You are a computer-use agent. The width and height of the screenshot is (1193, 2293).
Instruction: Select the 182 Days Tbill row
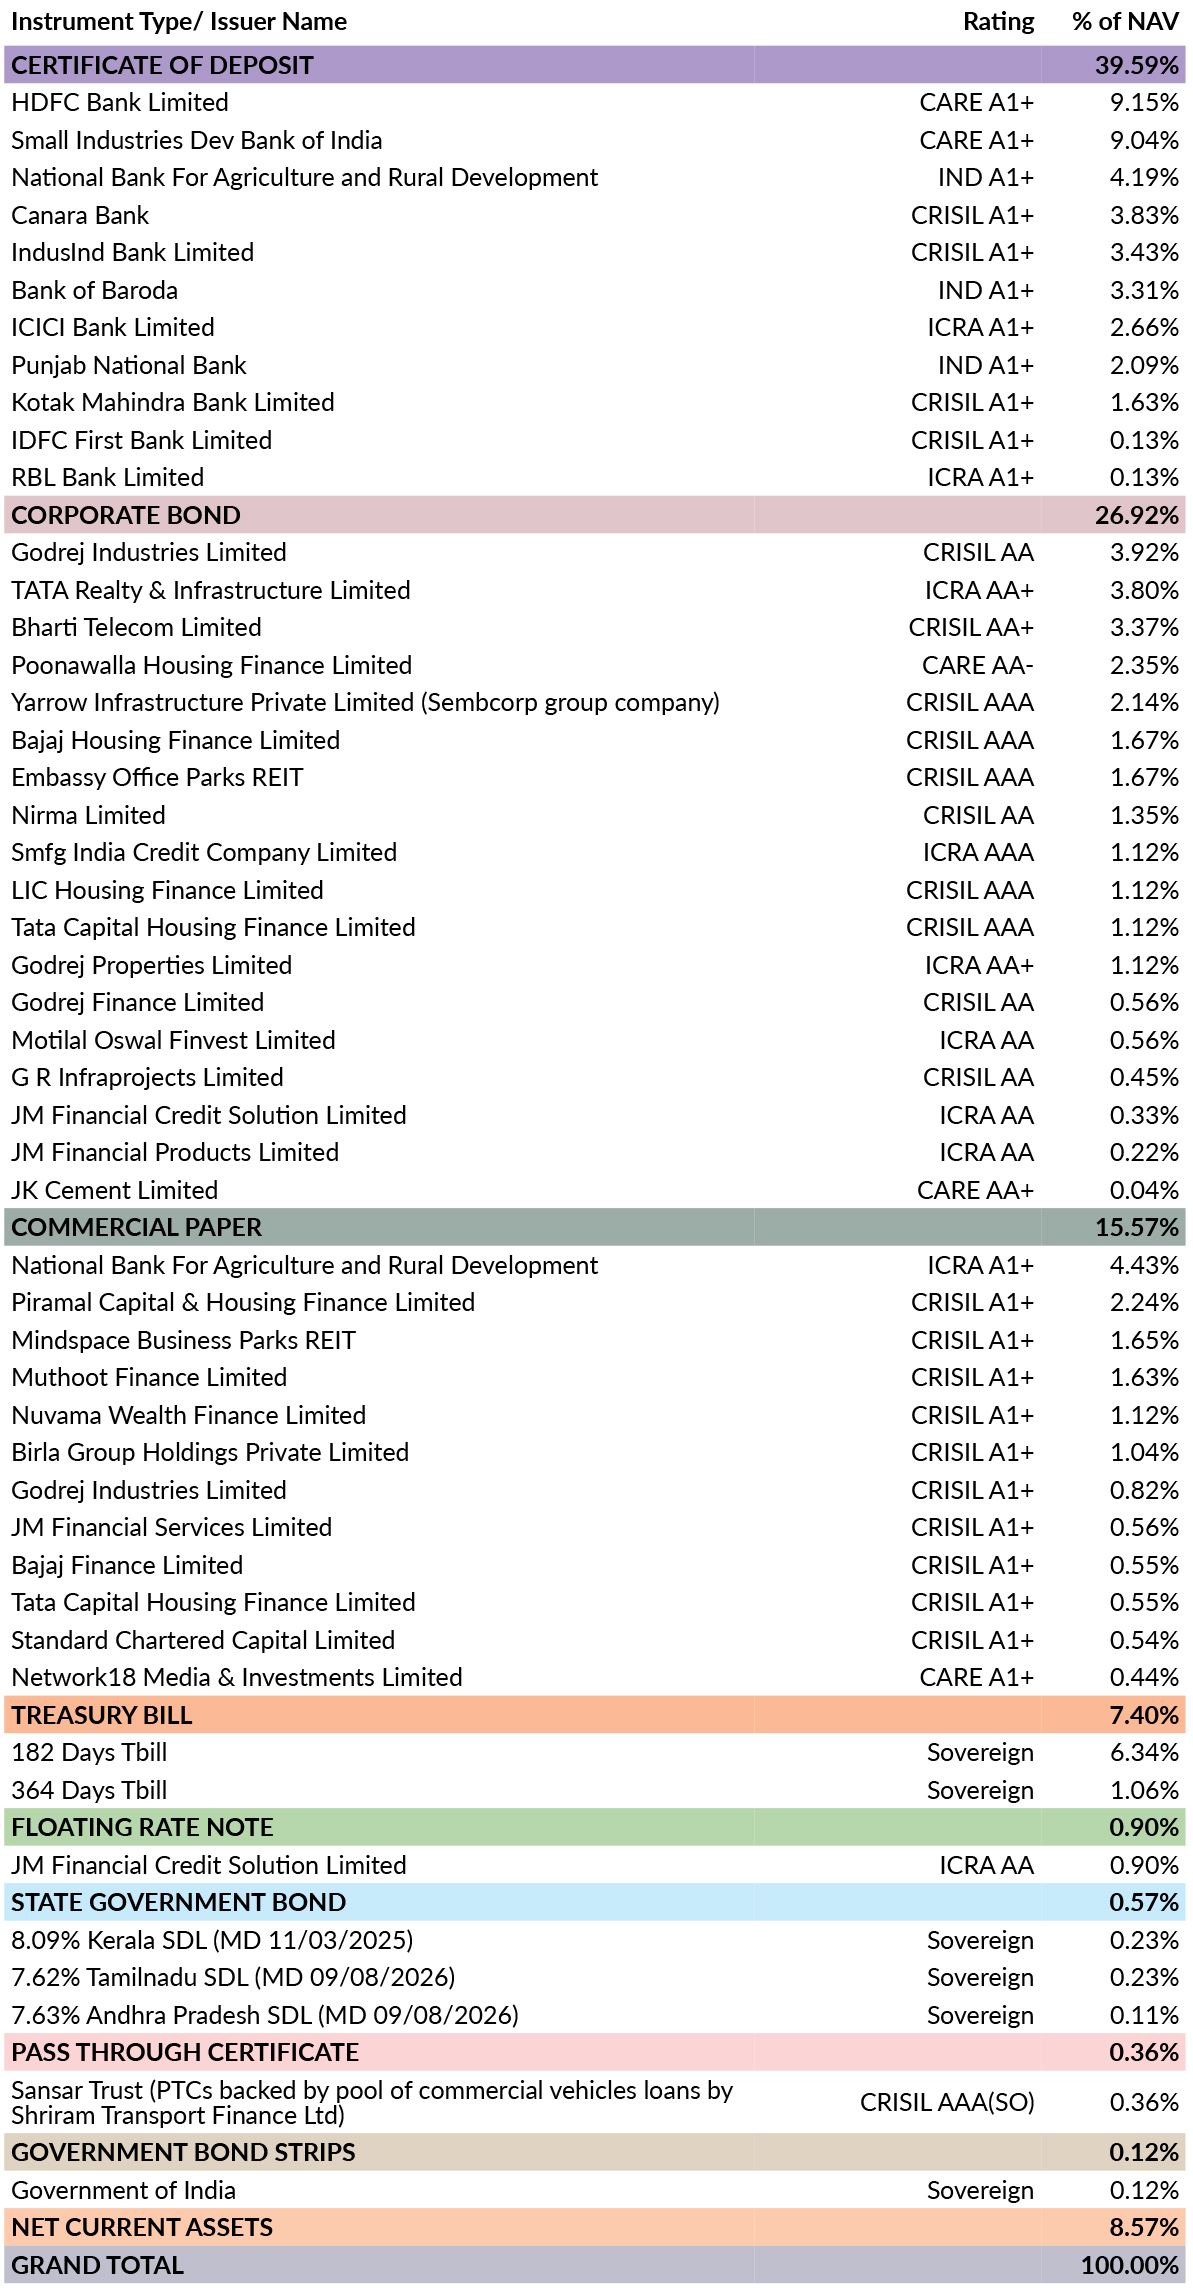click(x=594, y=1752)
